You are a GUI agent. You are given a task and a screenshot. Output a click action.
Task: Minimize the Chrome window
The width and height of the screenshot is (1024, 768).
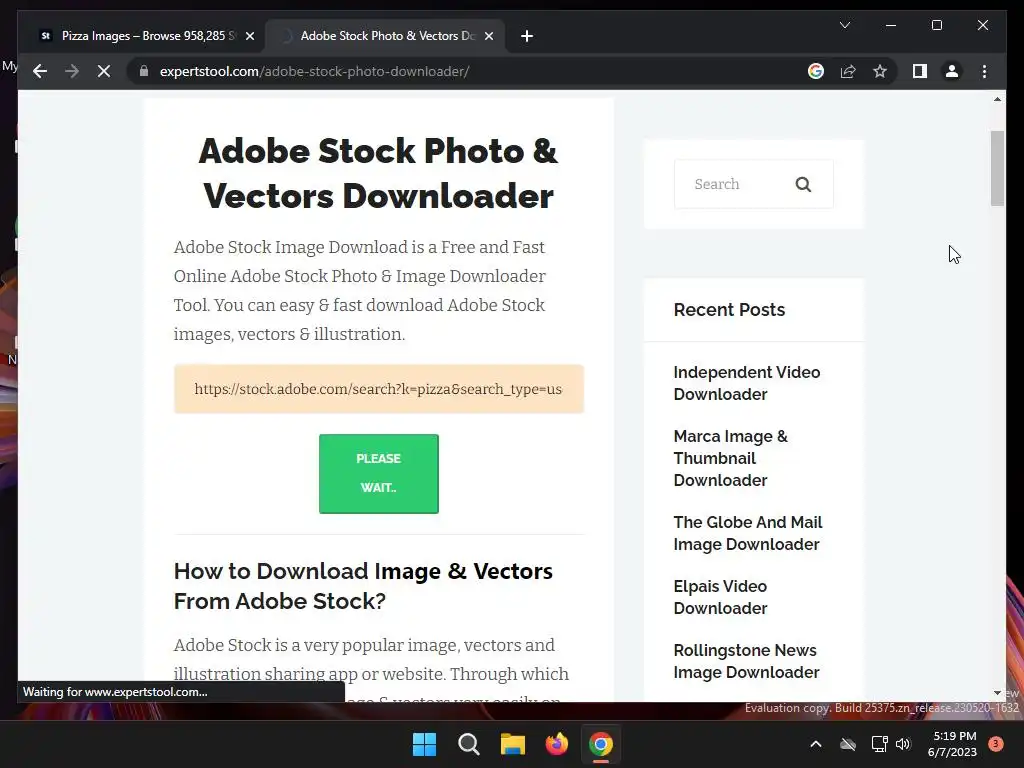tap(891, 25)
